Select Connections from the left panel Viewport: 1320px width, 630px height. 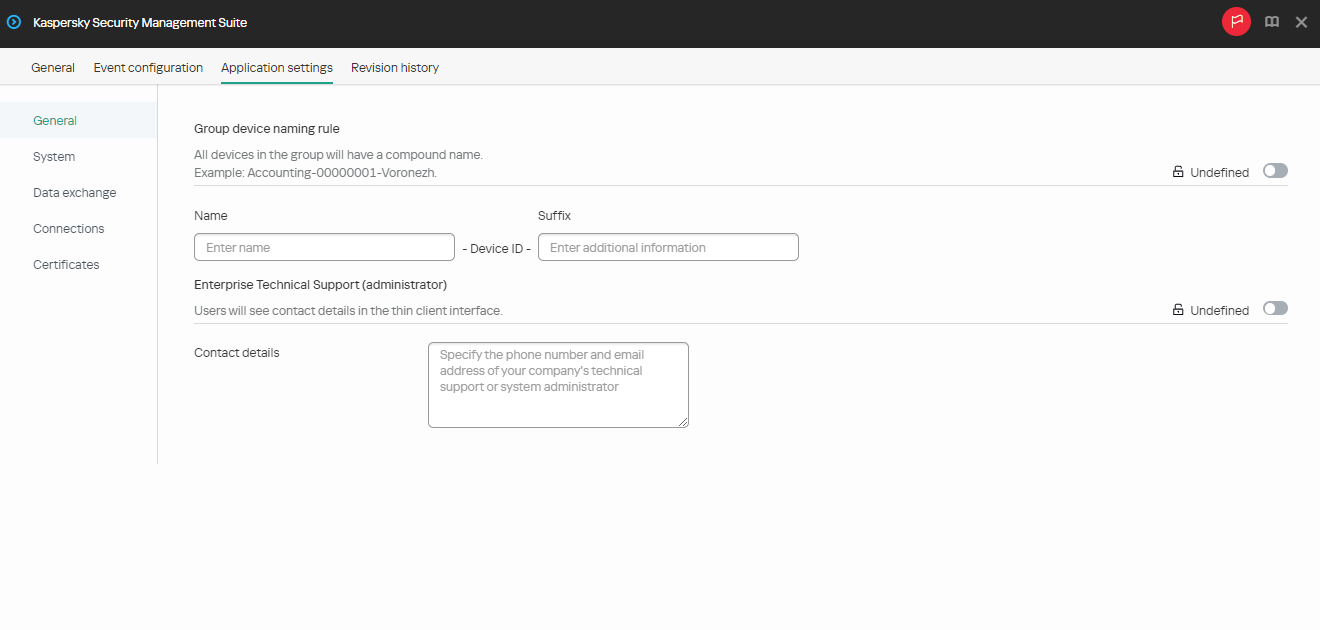click(68, 228)
